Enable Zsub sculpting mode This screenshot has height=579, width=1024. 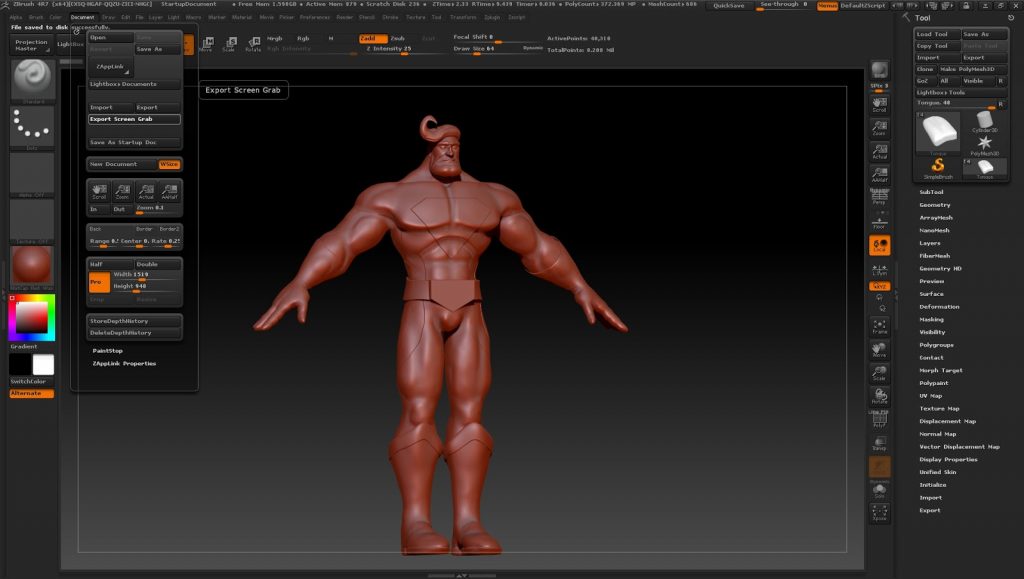[397, 38]
